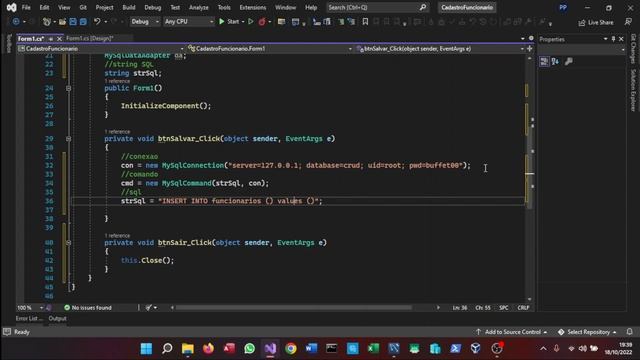Click the New Project toolbar icon
The height and width of the screenshot is (360, 640).
pos(47,22)
